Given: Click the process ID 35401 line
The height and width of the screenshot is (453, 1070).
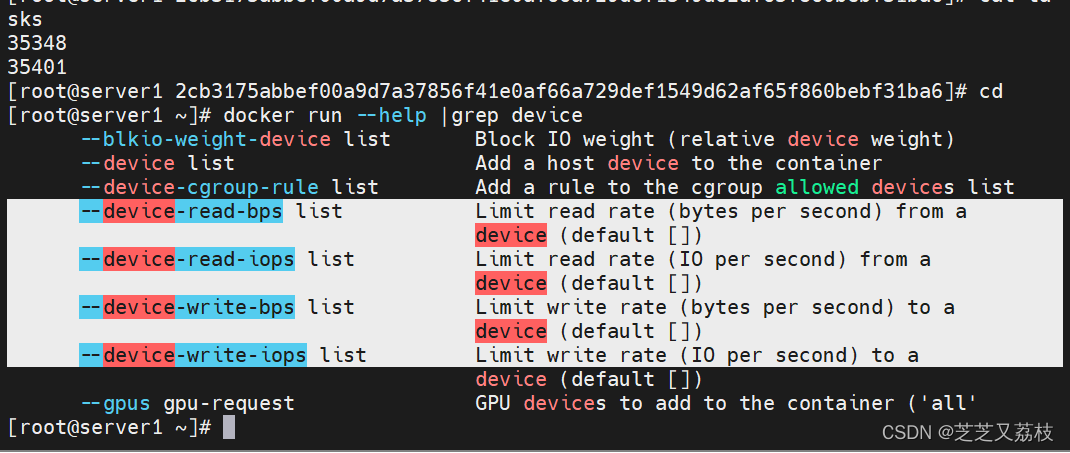Looking at the screenshot, I should point(36,68).
